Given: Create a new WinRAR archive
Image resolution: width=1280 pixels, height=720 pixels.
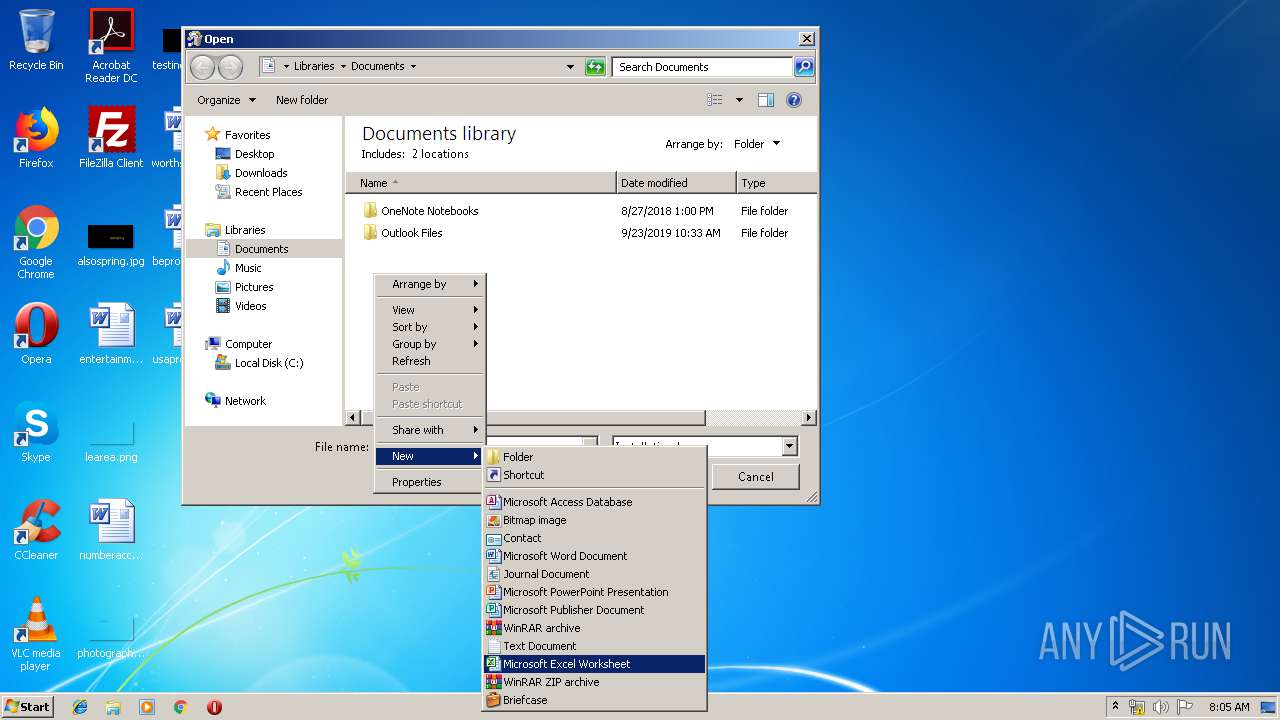Looking at the screenshot, I should click(x=594, y=628).
